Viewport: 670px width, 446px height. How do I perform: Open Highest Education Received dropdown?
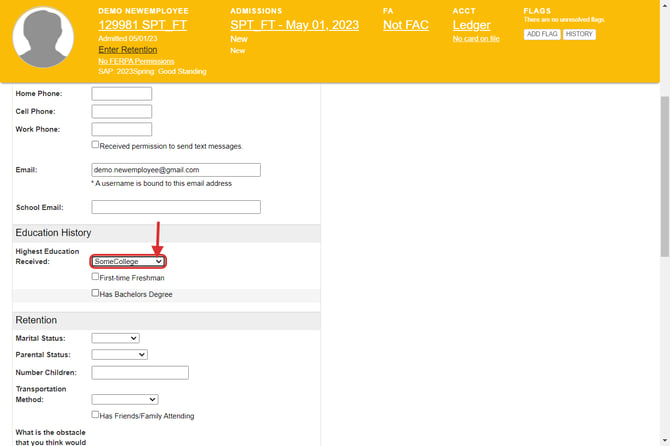128,261
